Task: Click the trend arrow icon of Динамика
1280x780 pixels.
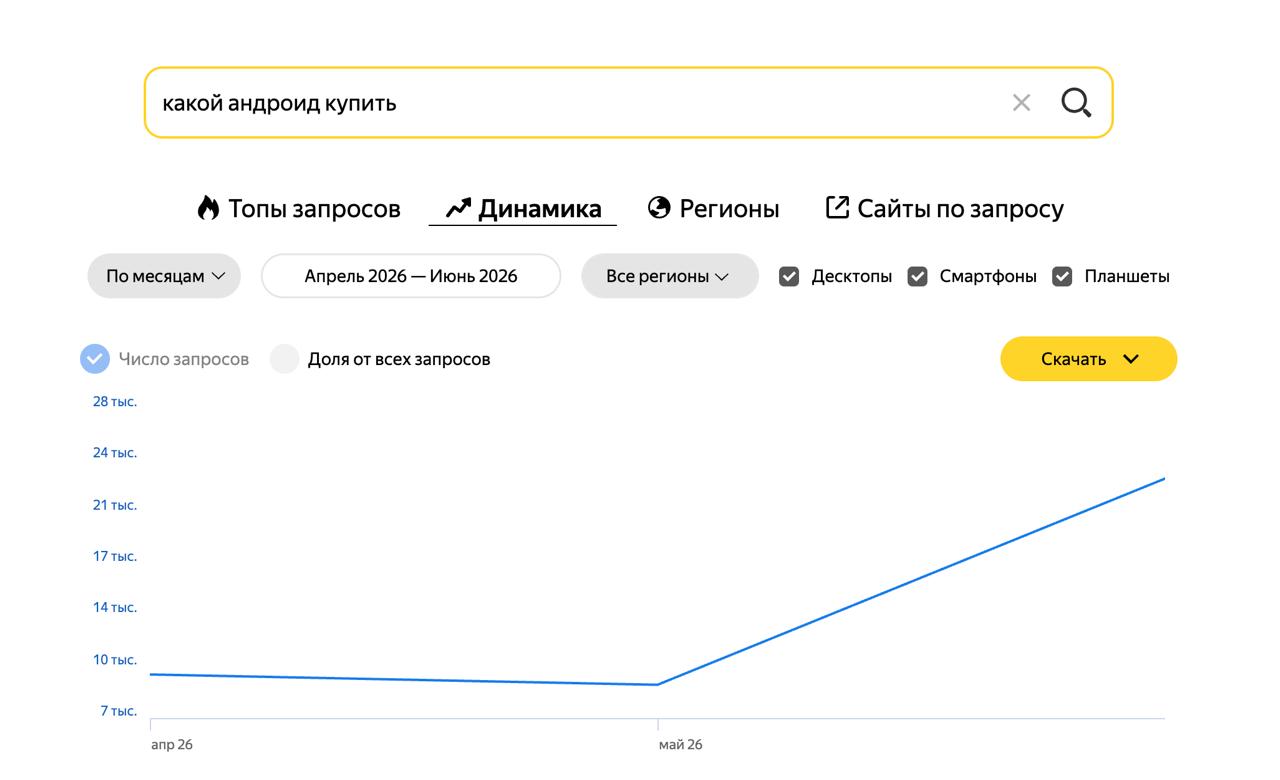Action: click(x=458, y=208)
